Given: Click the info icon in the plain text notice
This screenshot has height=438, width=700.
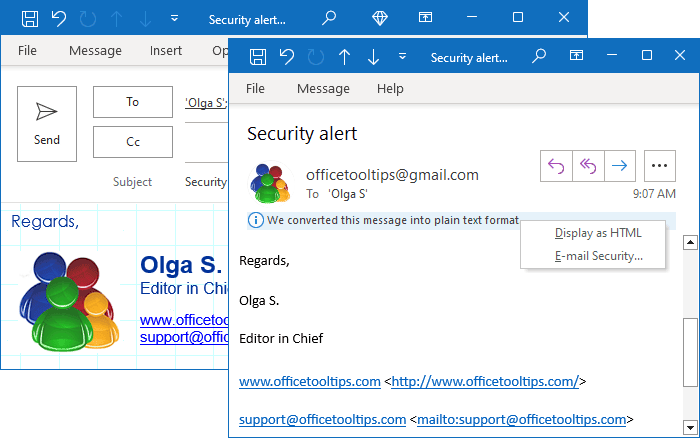Looking at the screenshot, I should tap(255, 220).
